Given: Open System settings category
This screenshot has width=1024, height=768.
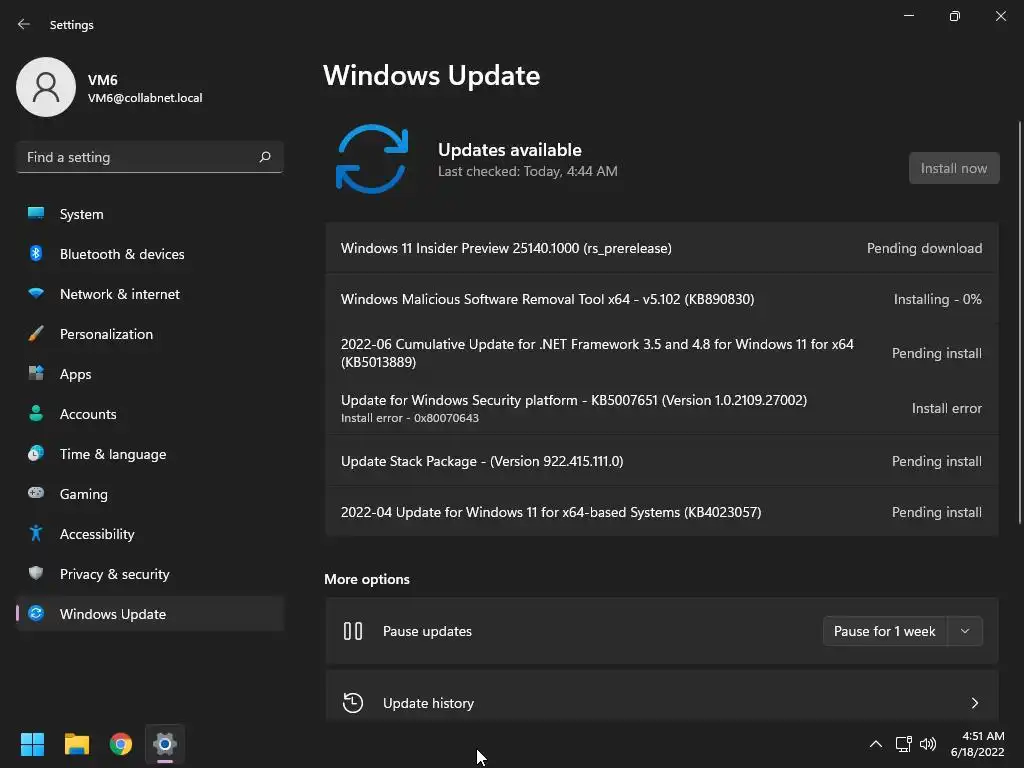Looking at the screenshot, I should [150, 214].
